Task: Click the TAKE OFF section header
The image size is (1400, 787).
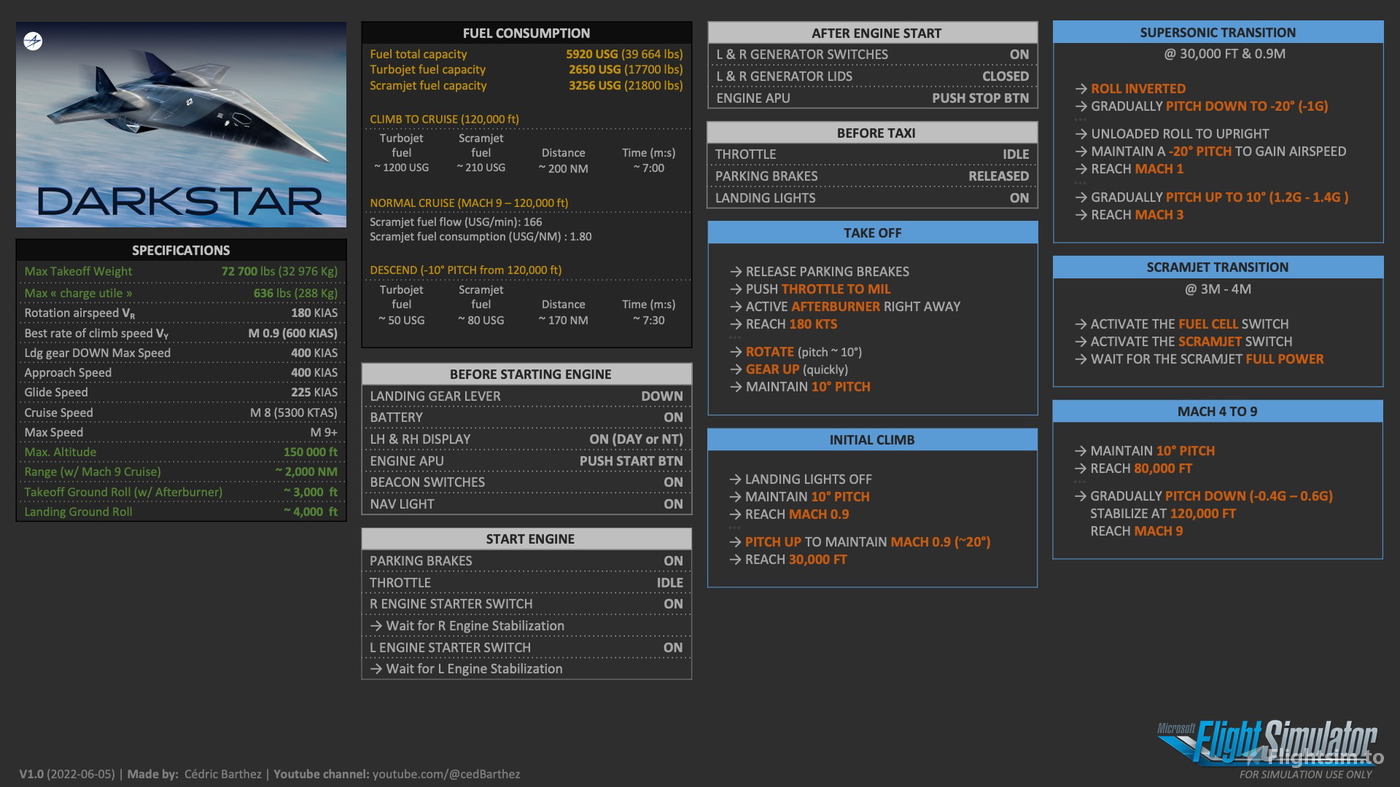Action: click(872, 233)
